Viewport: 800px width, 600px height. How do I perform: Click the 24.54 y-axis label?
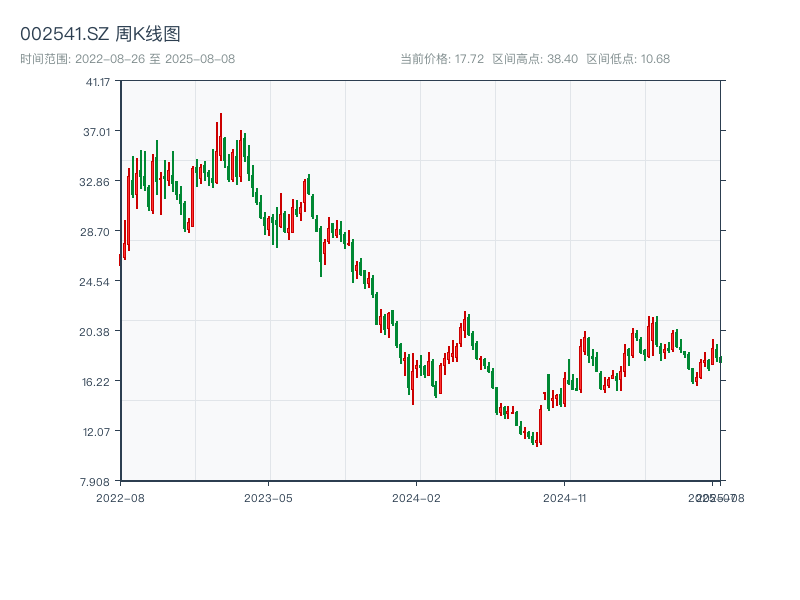click(x=97, y=281)
